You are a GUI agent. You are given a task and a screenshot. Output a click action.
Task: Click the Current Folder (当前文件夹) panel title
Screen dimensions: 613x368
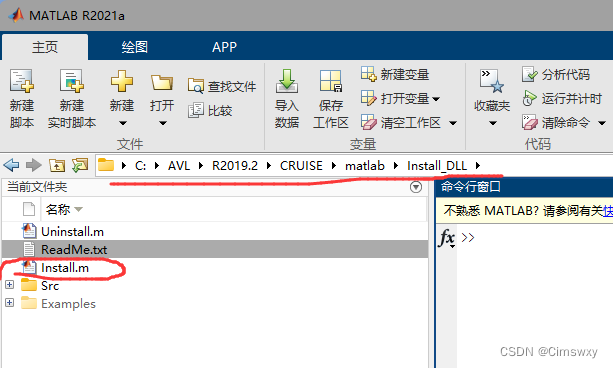37,187
